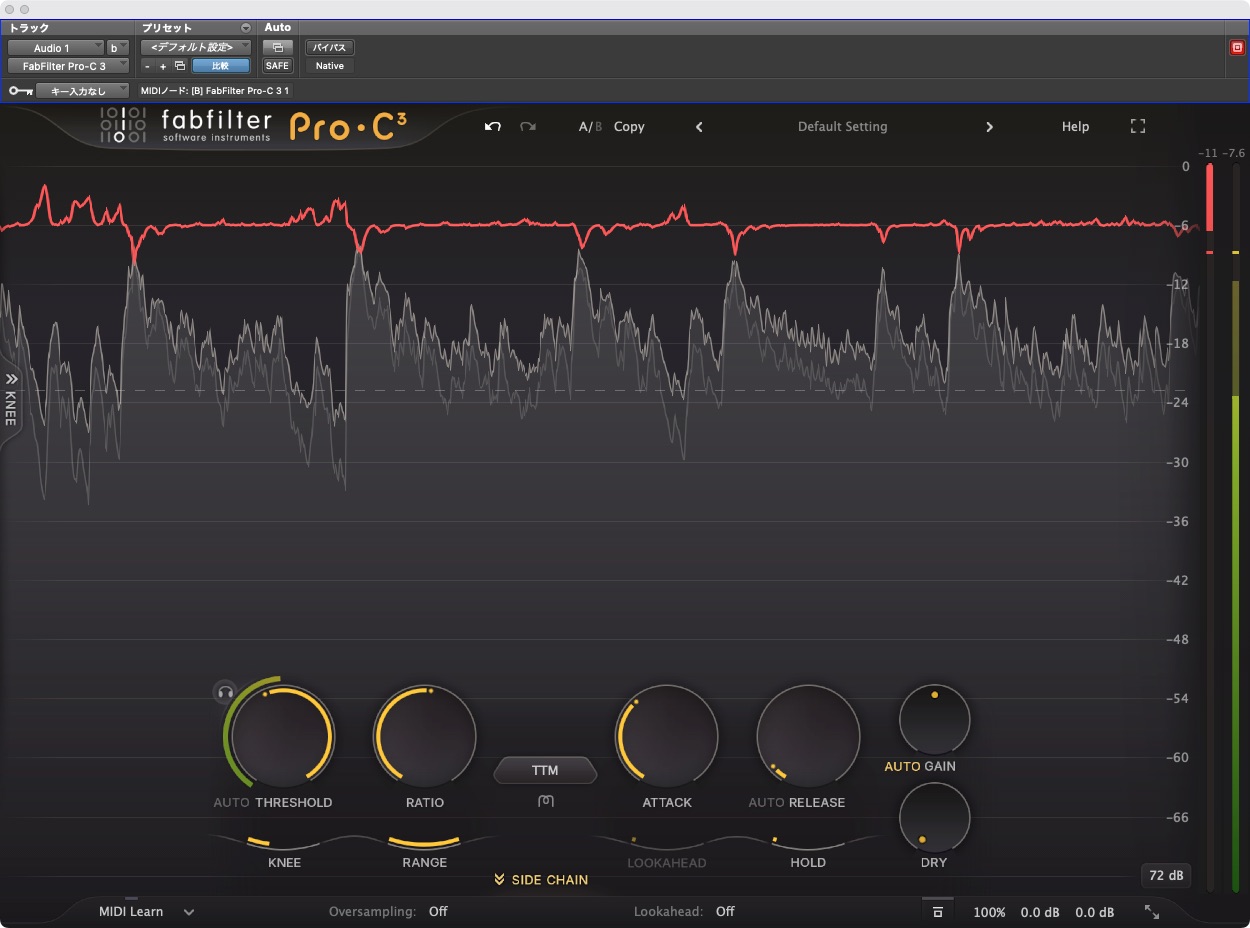1250x928 pixels.
Task: Click the resize arrows icon at bottom right
Action: click(x=1152, y=912)
